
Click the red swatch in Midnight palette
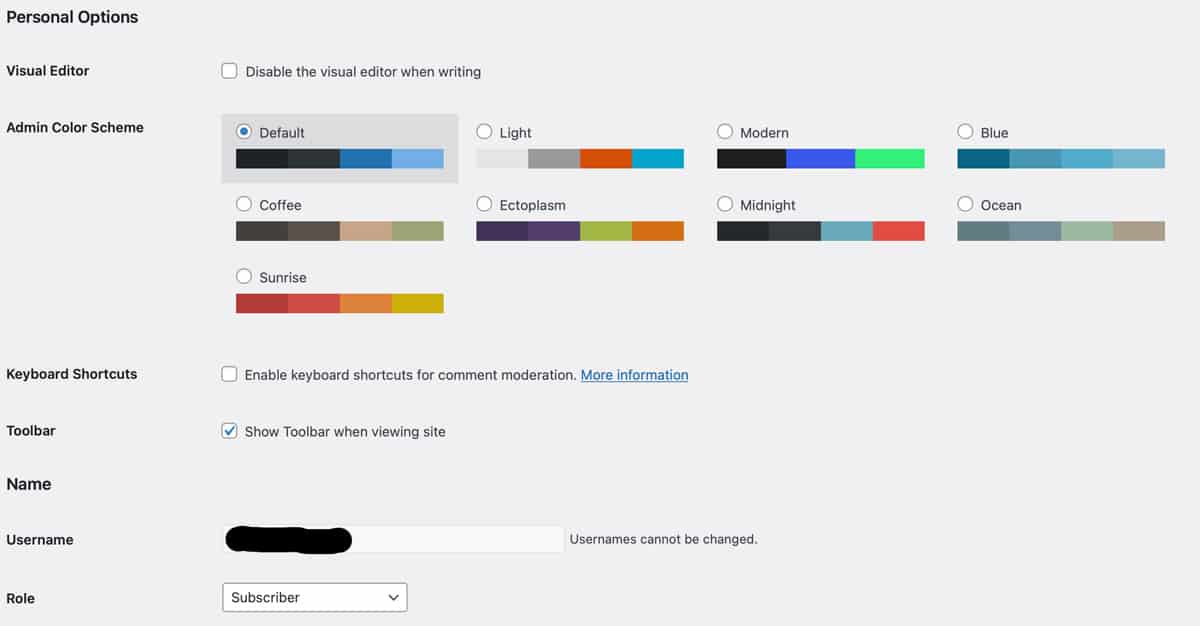pos(898,231)
